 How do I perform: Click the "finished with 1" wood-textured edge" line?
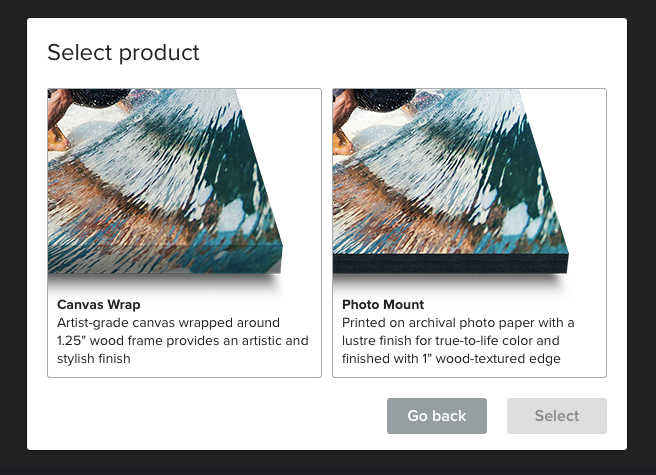pyautogui.click(x=451, y=359)
